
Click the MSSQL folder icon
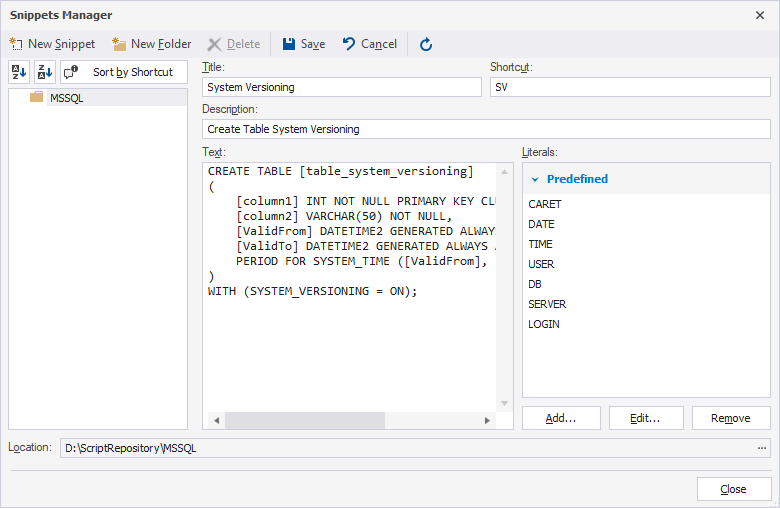[x=36, y=97]
